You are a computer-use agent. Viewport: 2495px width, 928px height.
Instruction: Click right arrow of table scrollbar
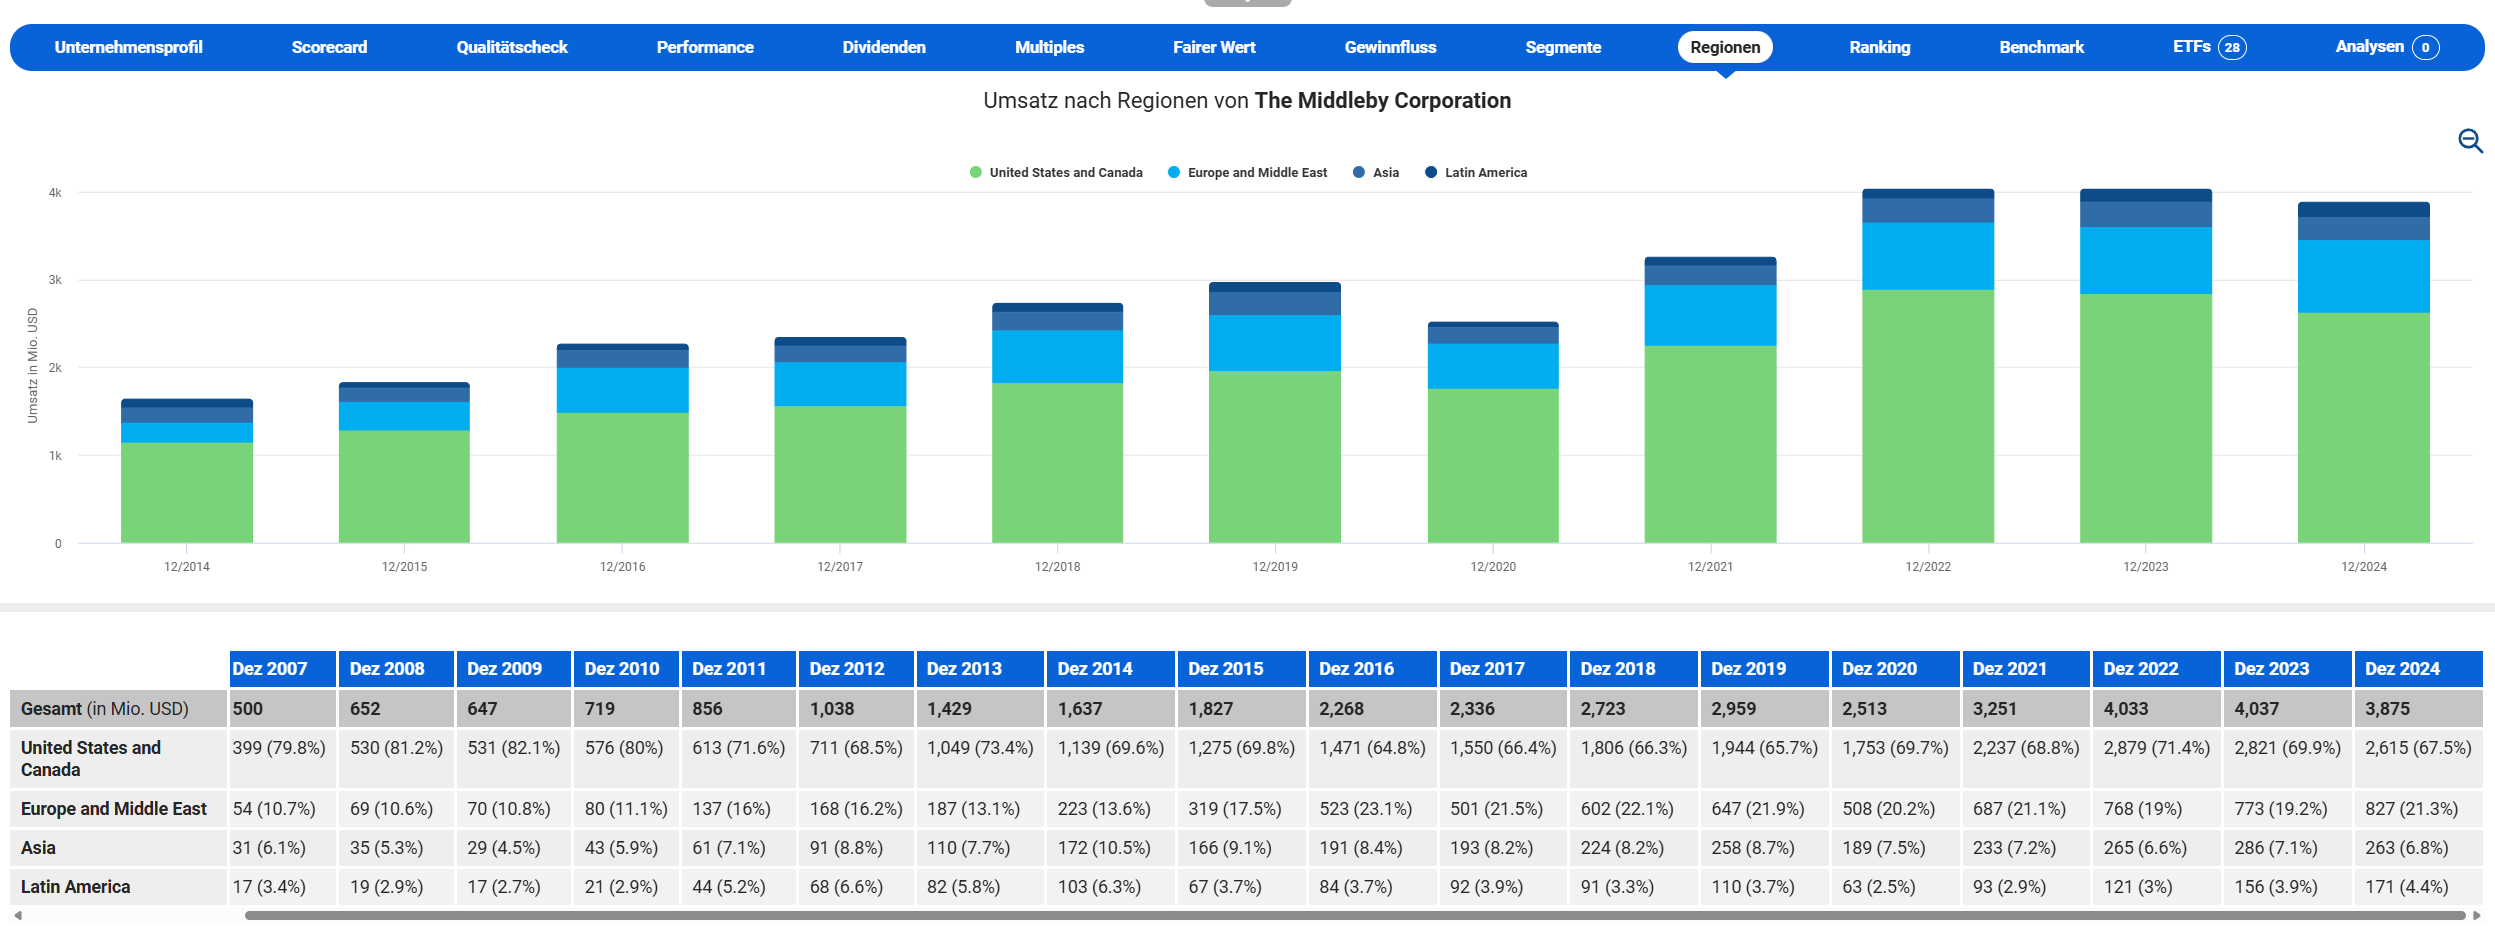click(2476, 915)
